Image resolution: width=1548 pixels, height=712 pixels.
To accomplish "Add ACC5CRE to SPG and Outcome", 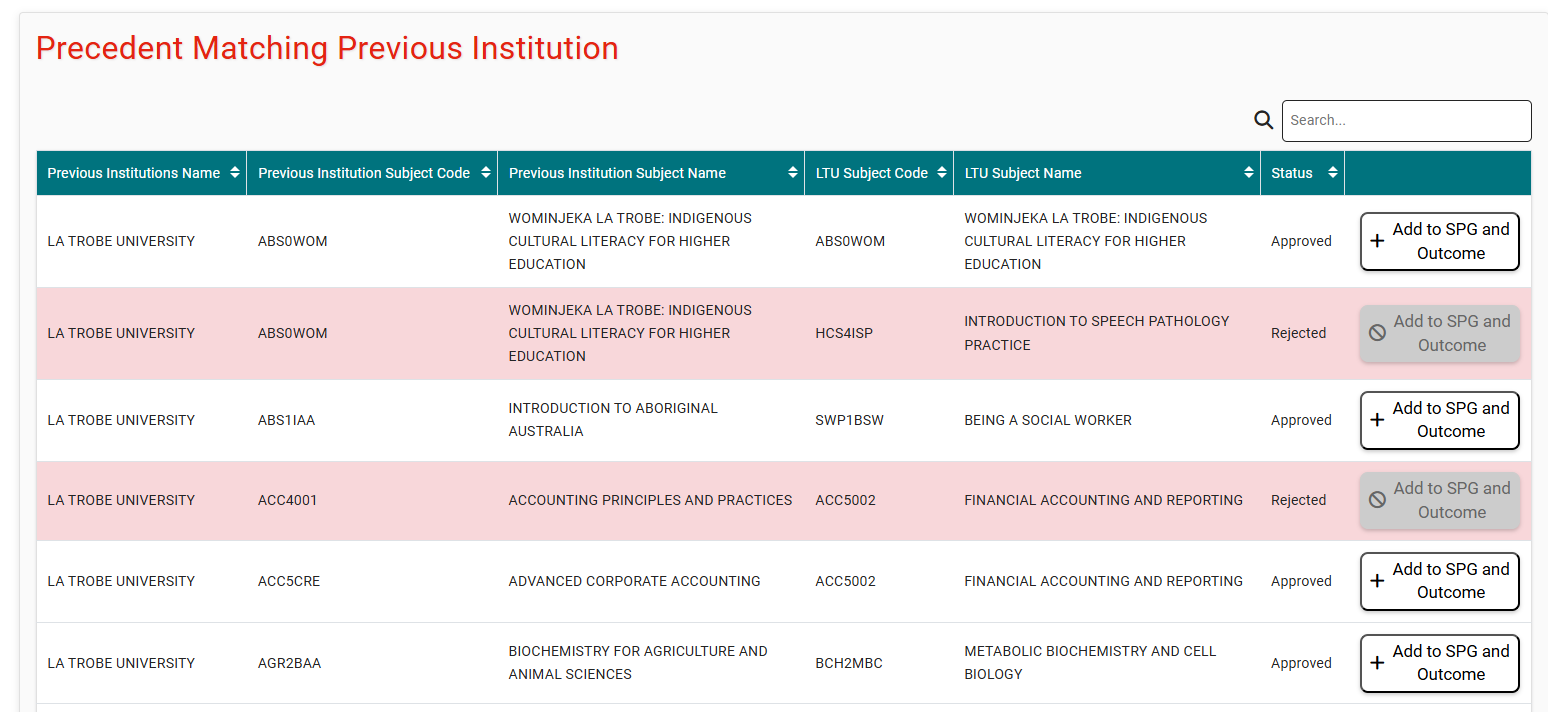I will (1439, 581).
